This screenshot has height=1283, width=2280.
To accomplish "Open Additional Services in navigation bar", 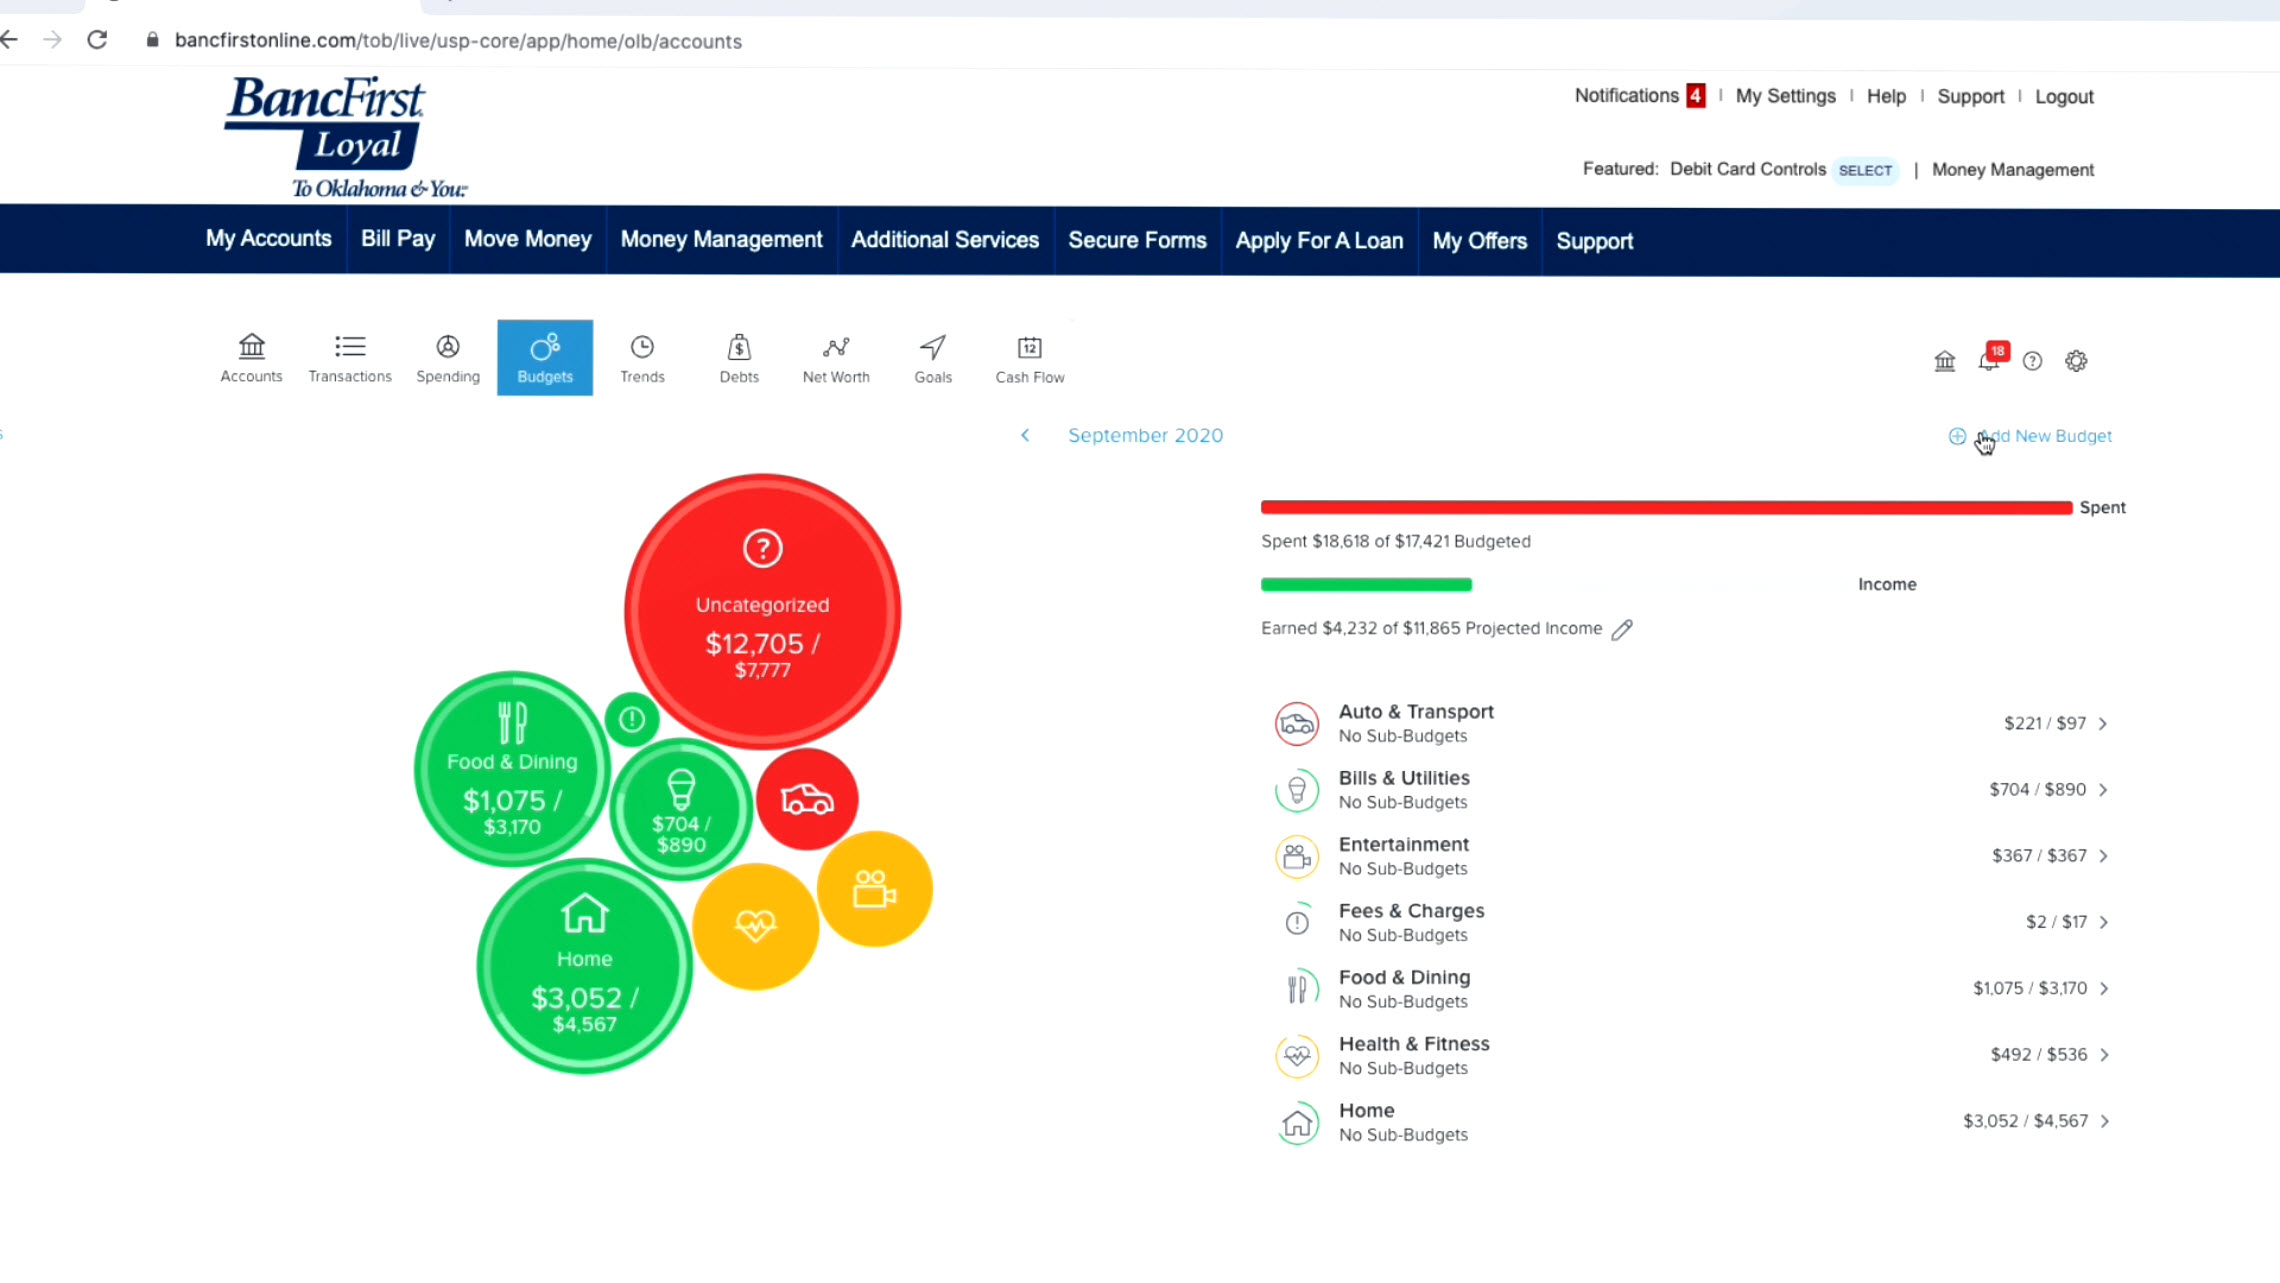I will [x=944, y=240].
